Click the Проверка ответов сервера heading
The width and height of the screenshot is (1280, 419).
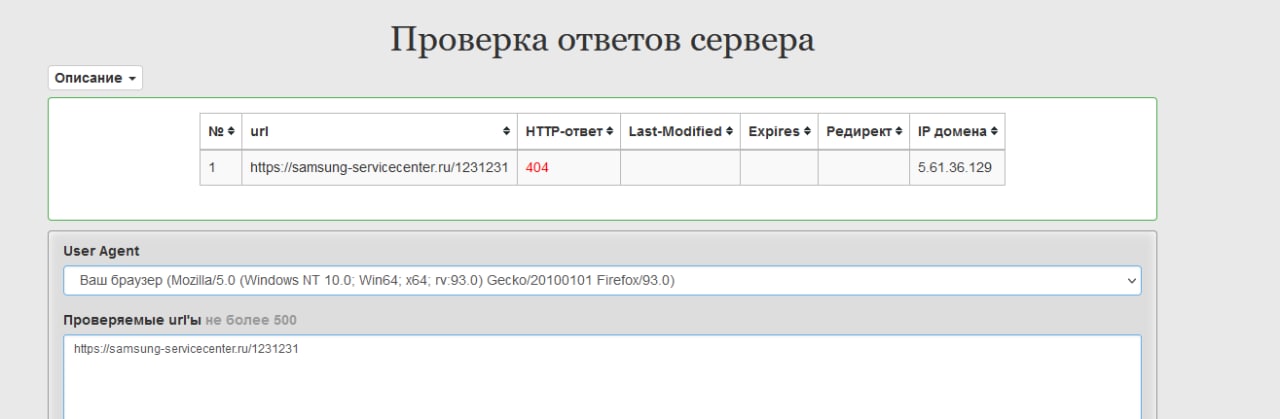[602, 39]
